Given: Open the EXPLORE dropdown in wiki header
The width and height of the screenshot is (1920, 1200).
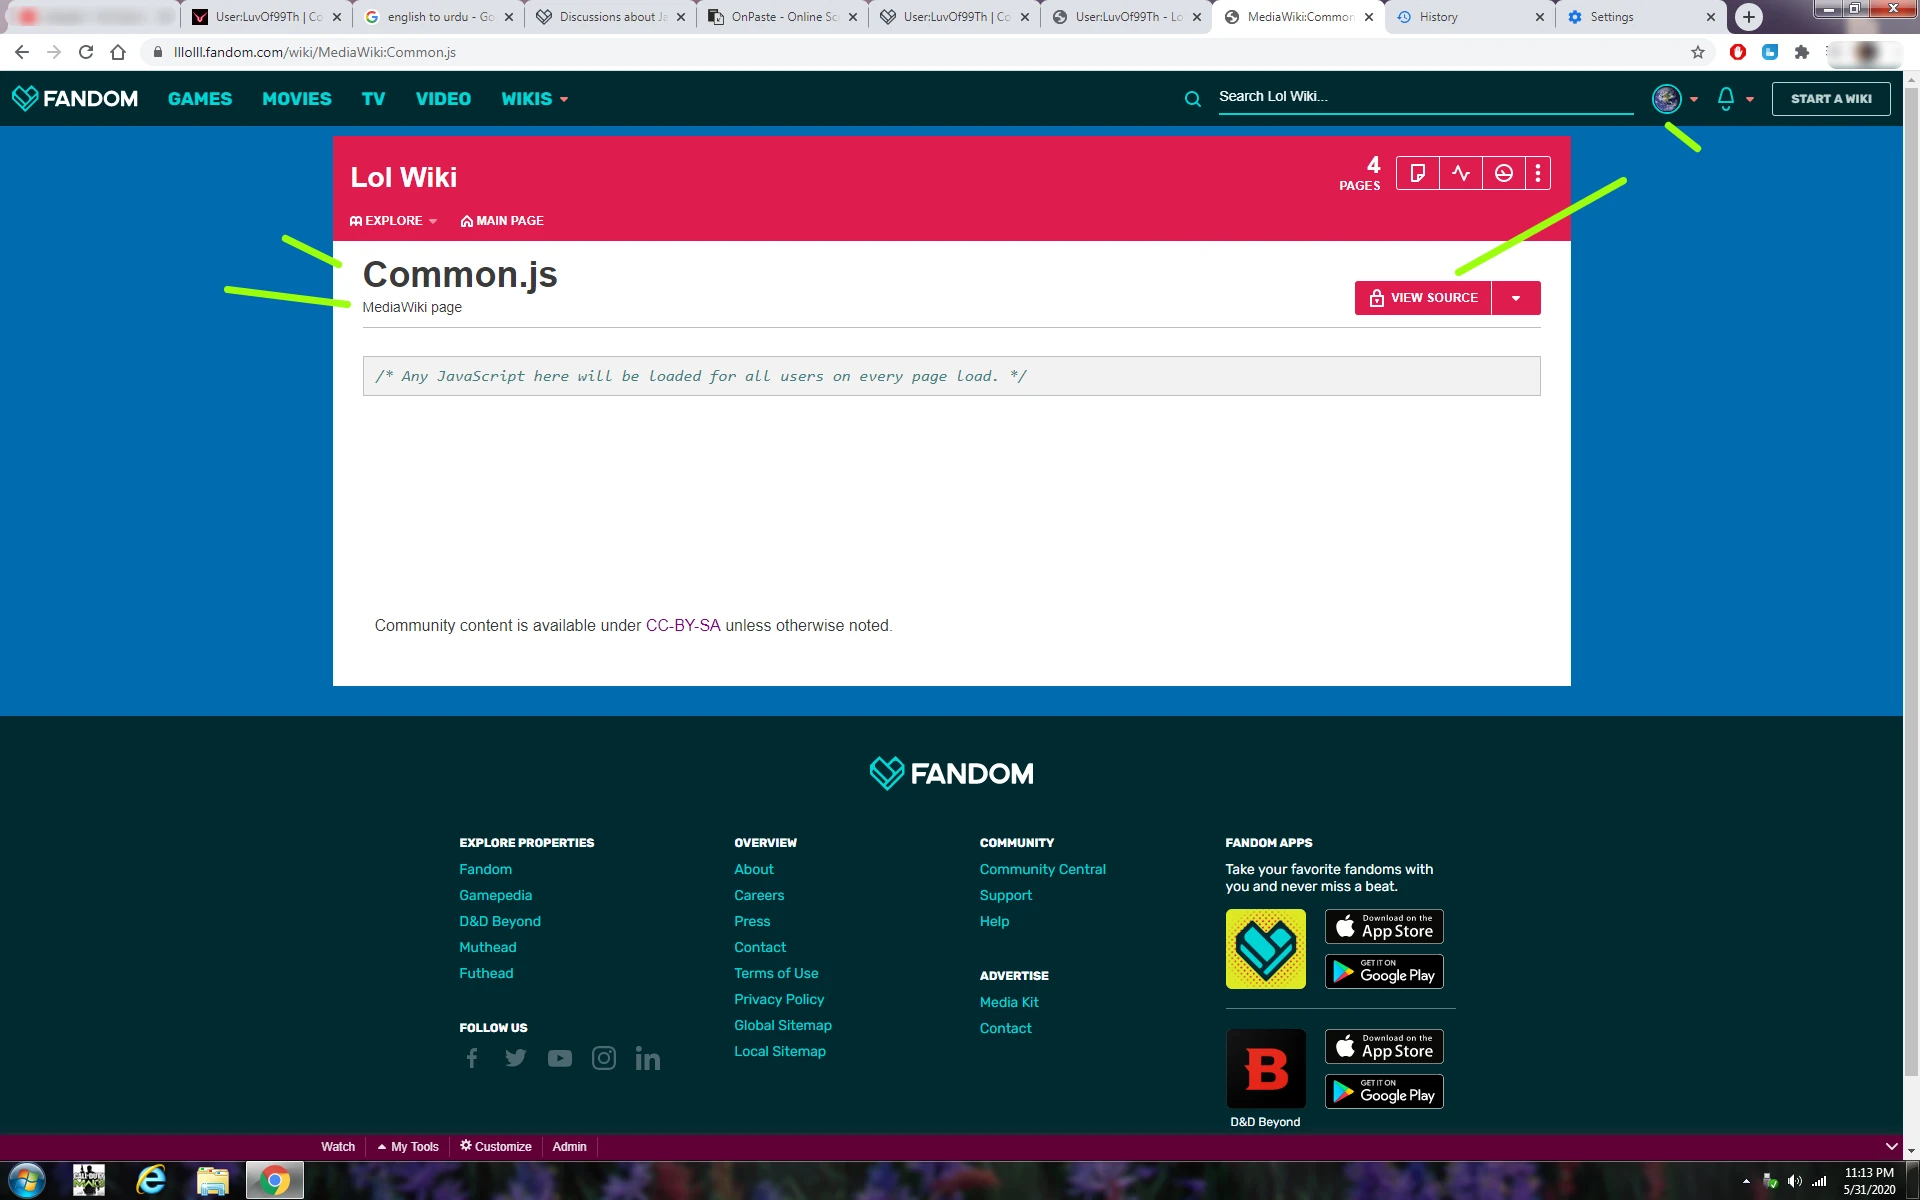Looking at the screenshot, I should tap(393, 221).
